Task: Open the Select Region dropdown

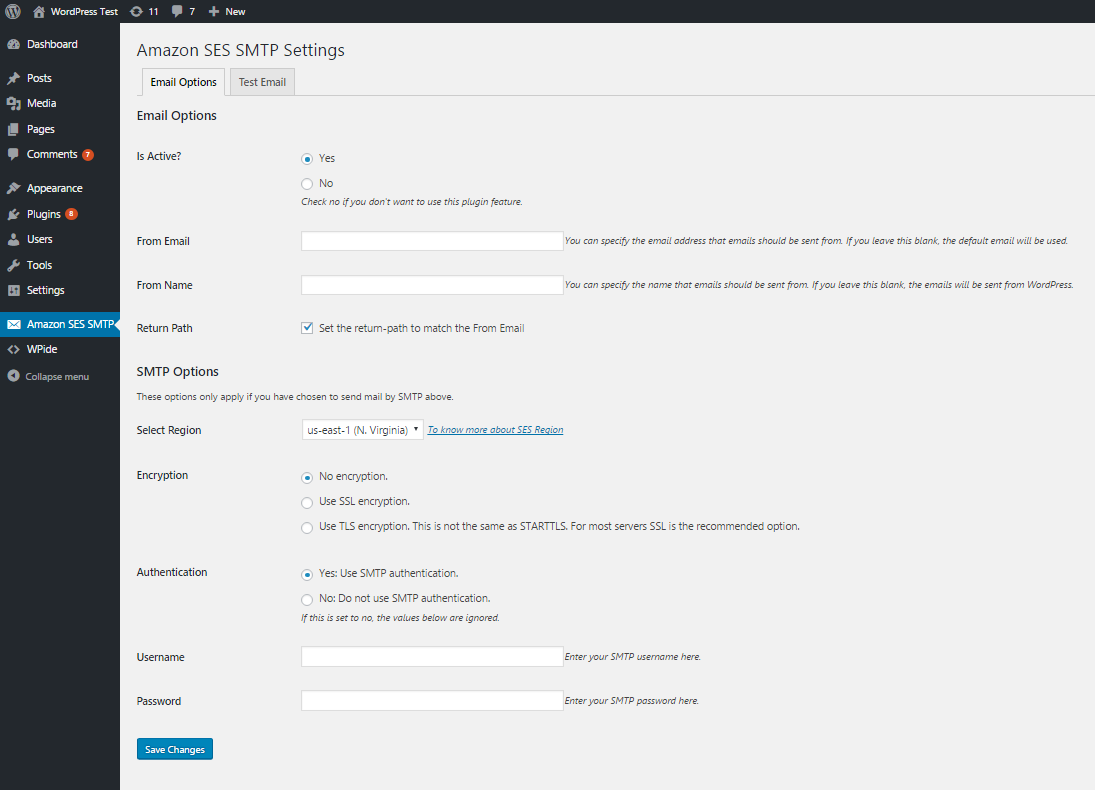Action: (x=362, y=430)
